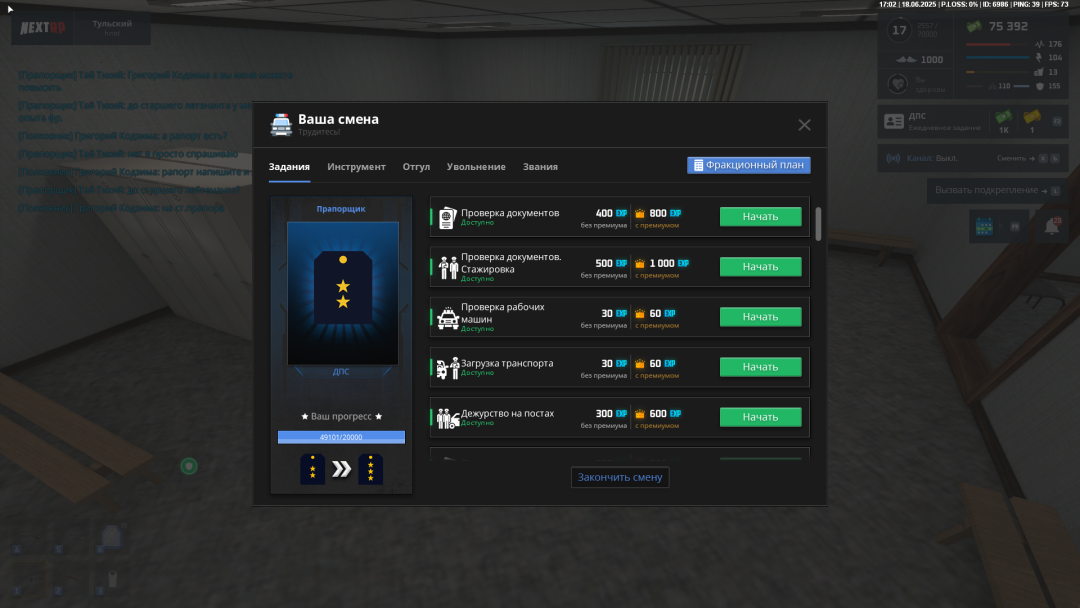The width and height of the screenshot is (1080, 608).
Task: Open the Инструмент tab
Action: tap(356, 167)
